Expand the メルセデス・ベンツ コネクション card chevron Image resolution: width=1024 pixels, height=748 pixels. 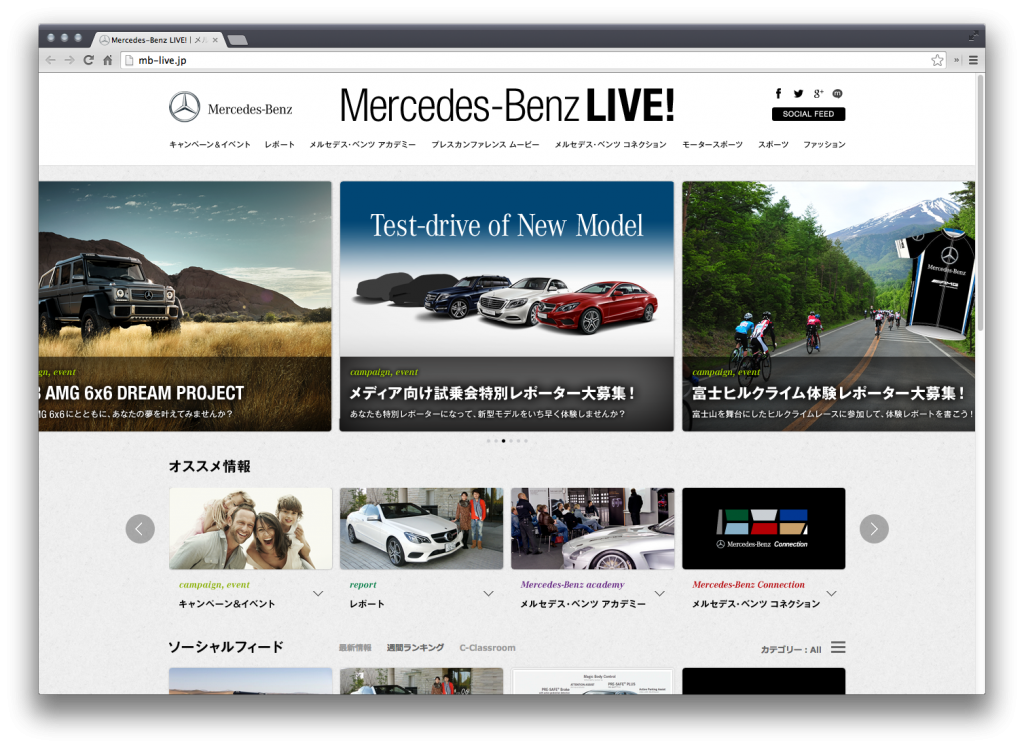coord(831,594)
